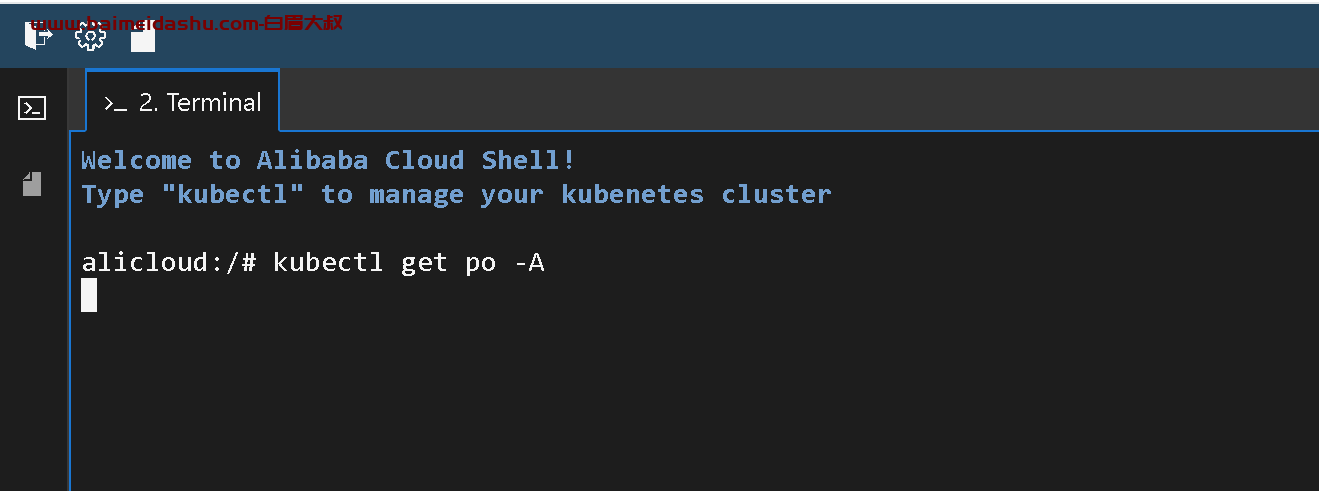
Task: Click the white new file icon in header
Action: pos(143,39)
